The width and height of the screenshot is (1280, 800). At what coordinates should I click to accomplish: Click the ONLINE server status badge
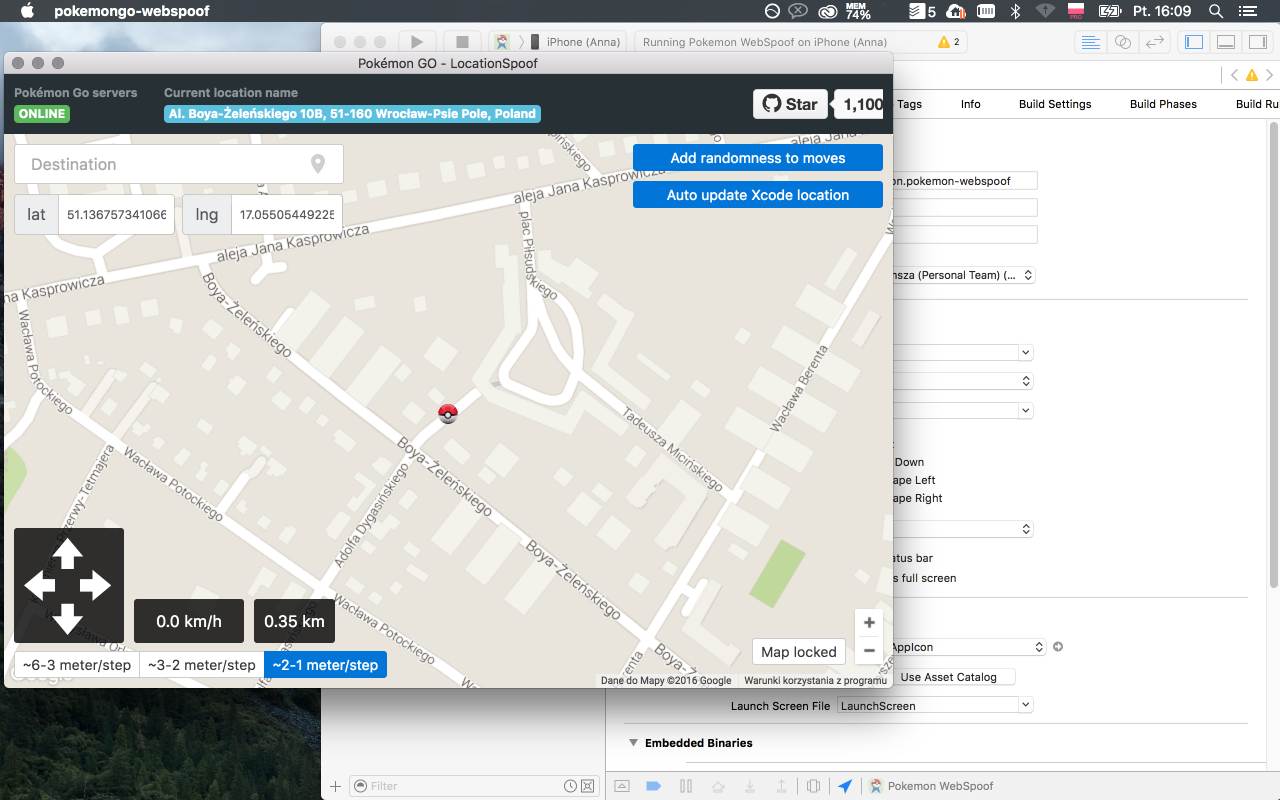(x=42, y=114)
